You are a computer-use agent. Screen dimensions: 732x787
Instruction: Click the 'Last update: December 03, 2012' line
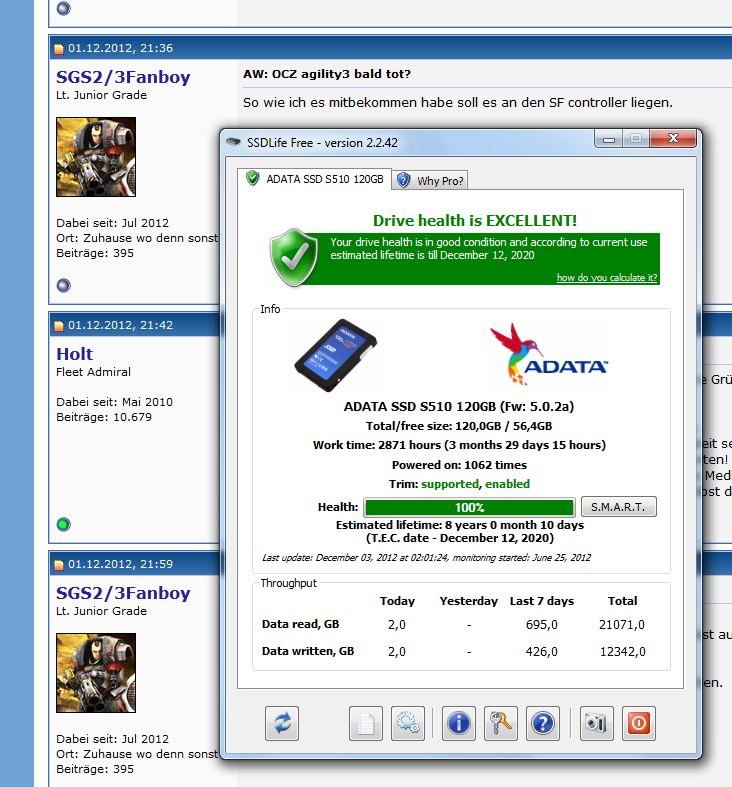click(x=426, y=558)
